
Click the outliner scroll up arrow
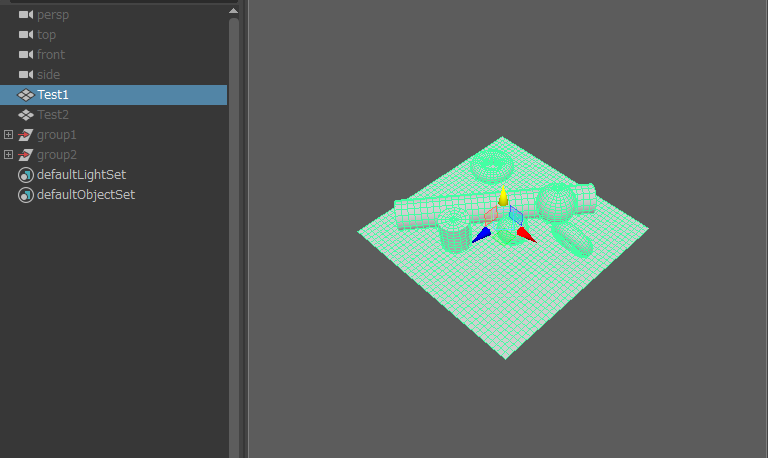point(234,11)
